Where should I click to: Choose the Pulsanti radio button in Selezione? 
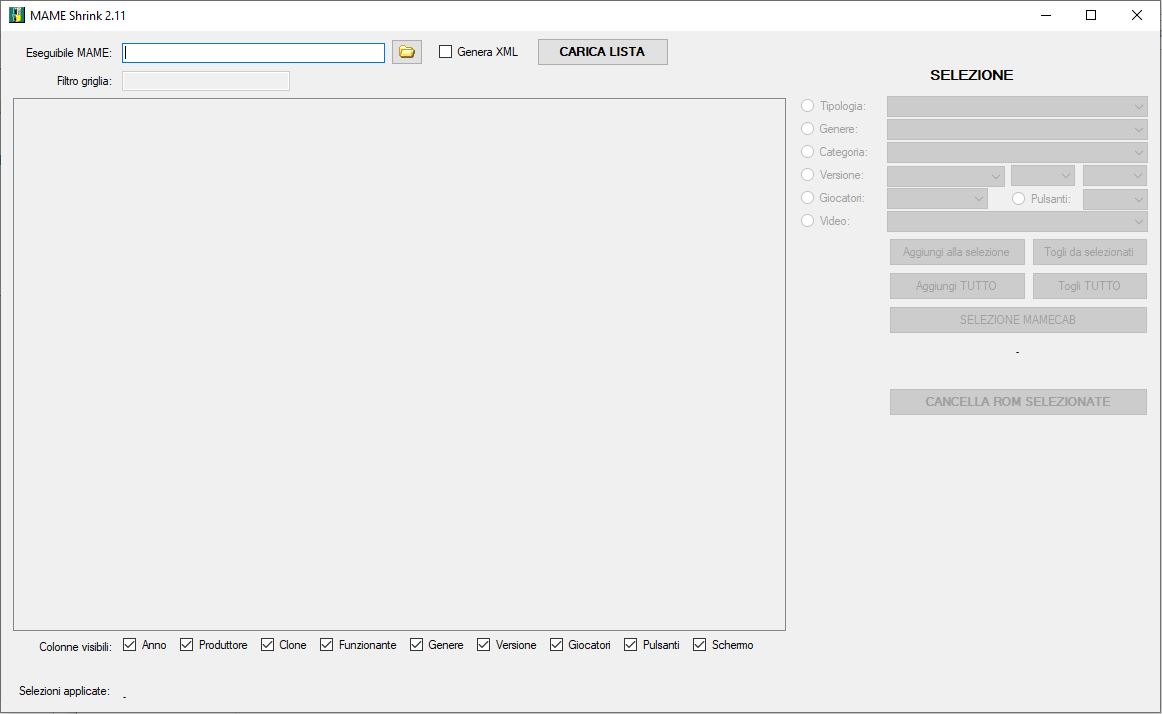pos(1019,199)
